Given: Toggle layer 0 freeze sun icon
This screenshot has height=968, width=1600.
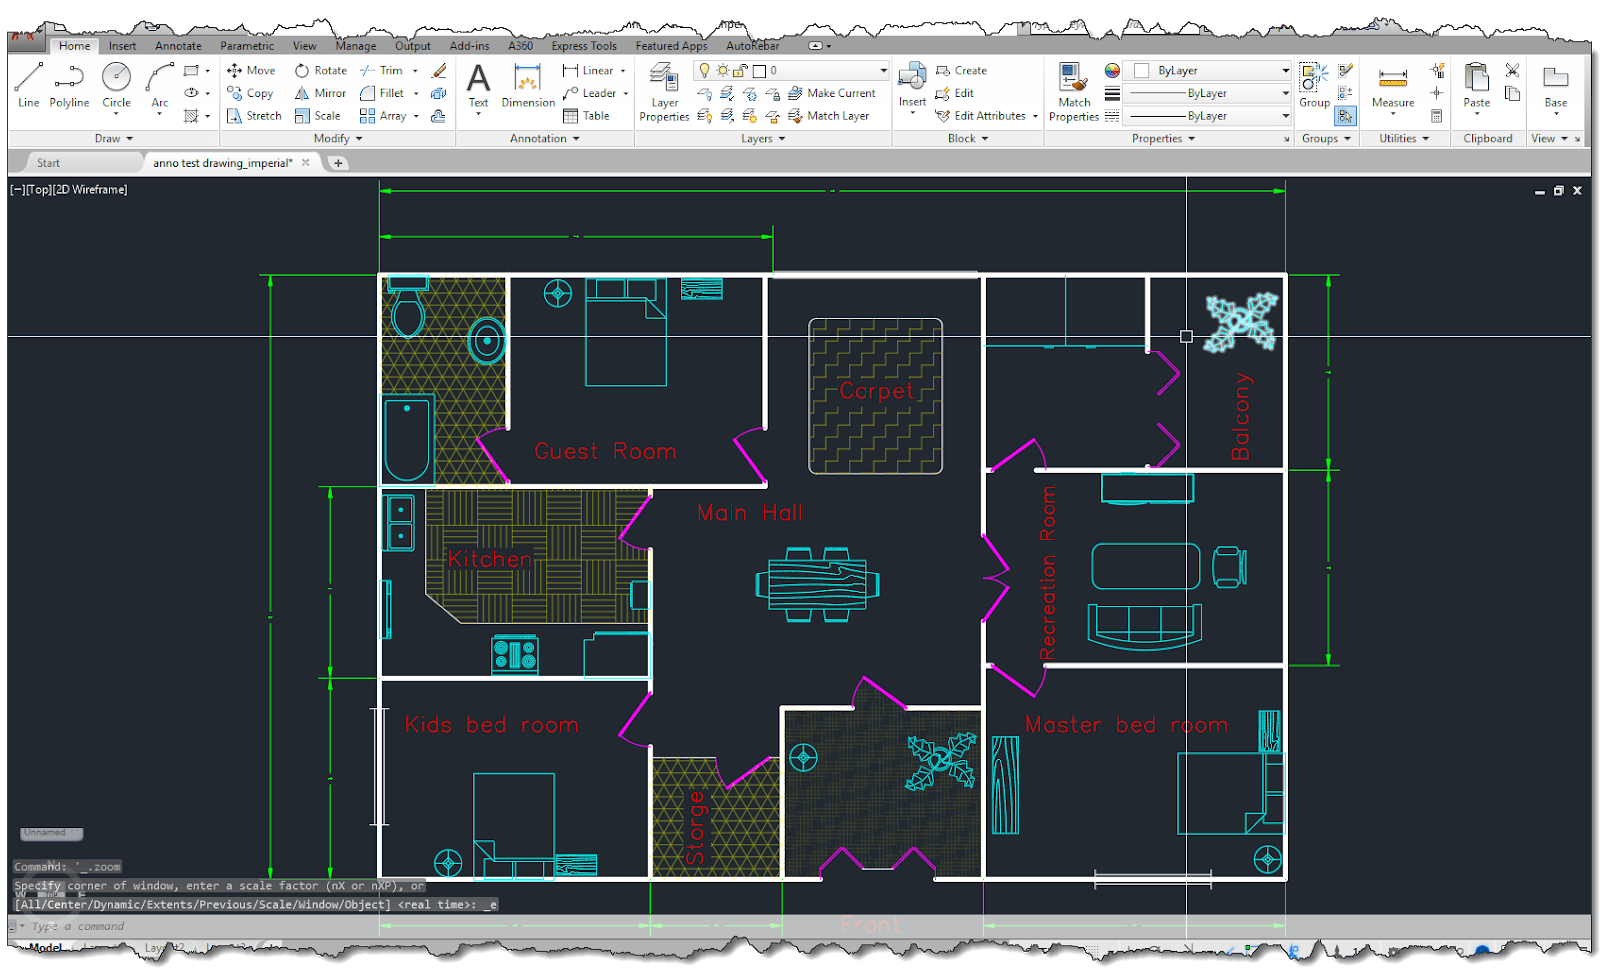Looking at the screenshot, I should click(722, 70).
